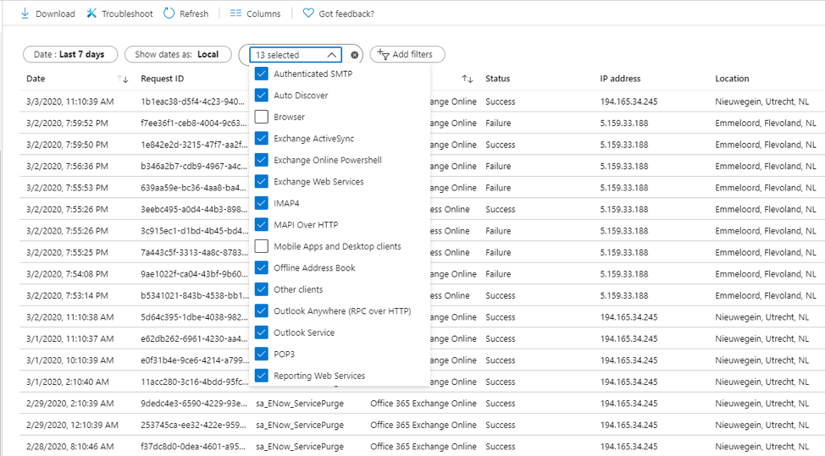
Task: Click sort arrows icon beside Status column
Action: click(x=467, y=79)
